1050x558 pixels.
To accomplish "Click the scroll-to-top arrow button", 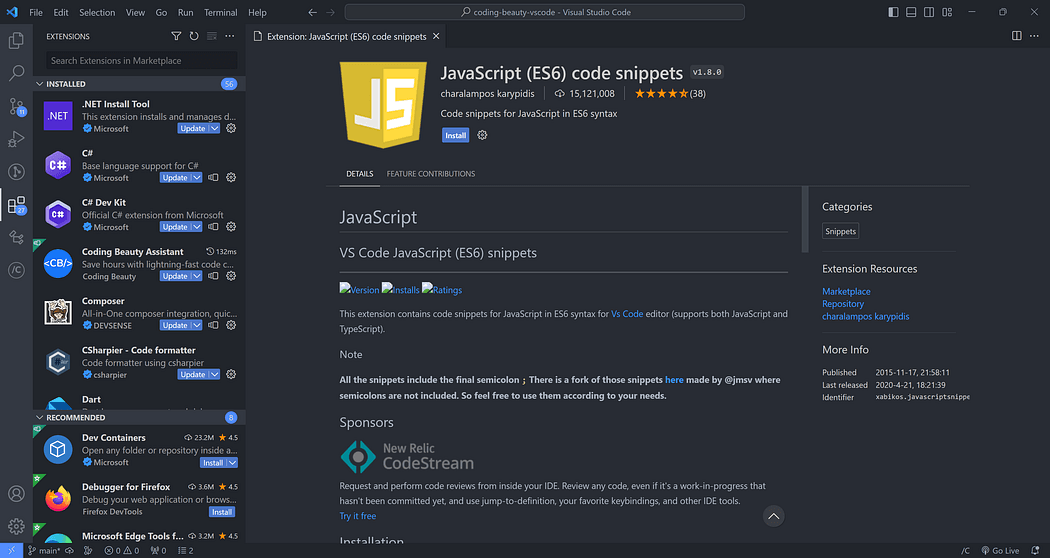I will point(773,516).
